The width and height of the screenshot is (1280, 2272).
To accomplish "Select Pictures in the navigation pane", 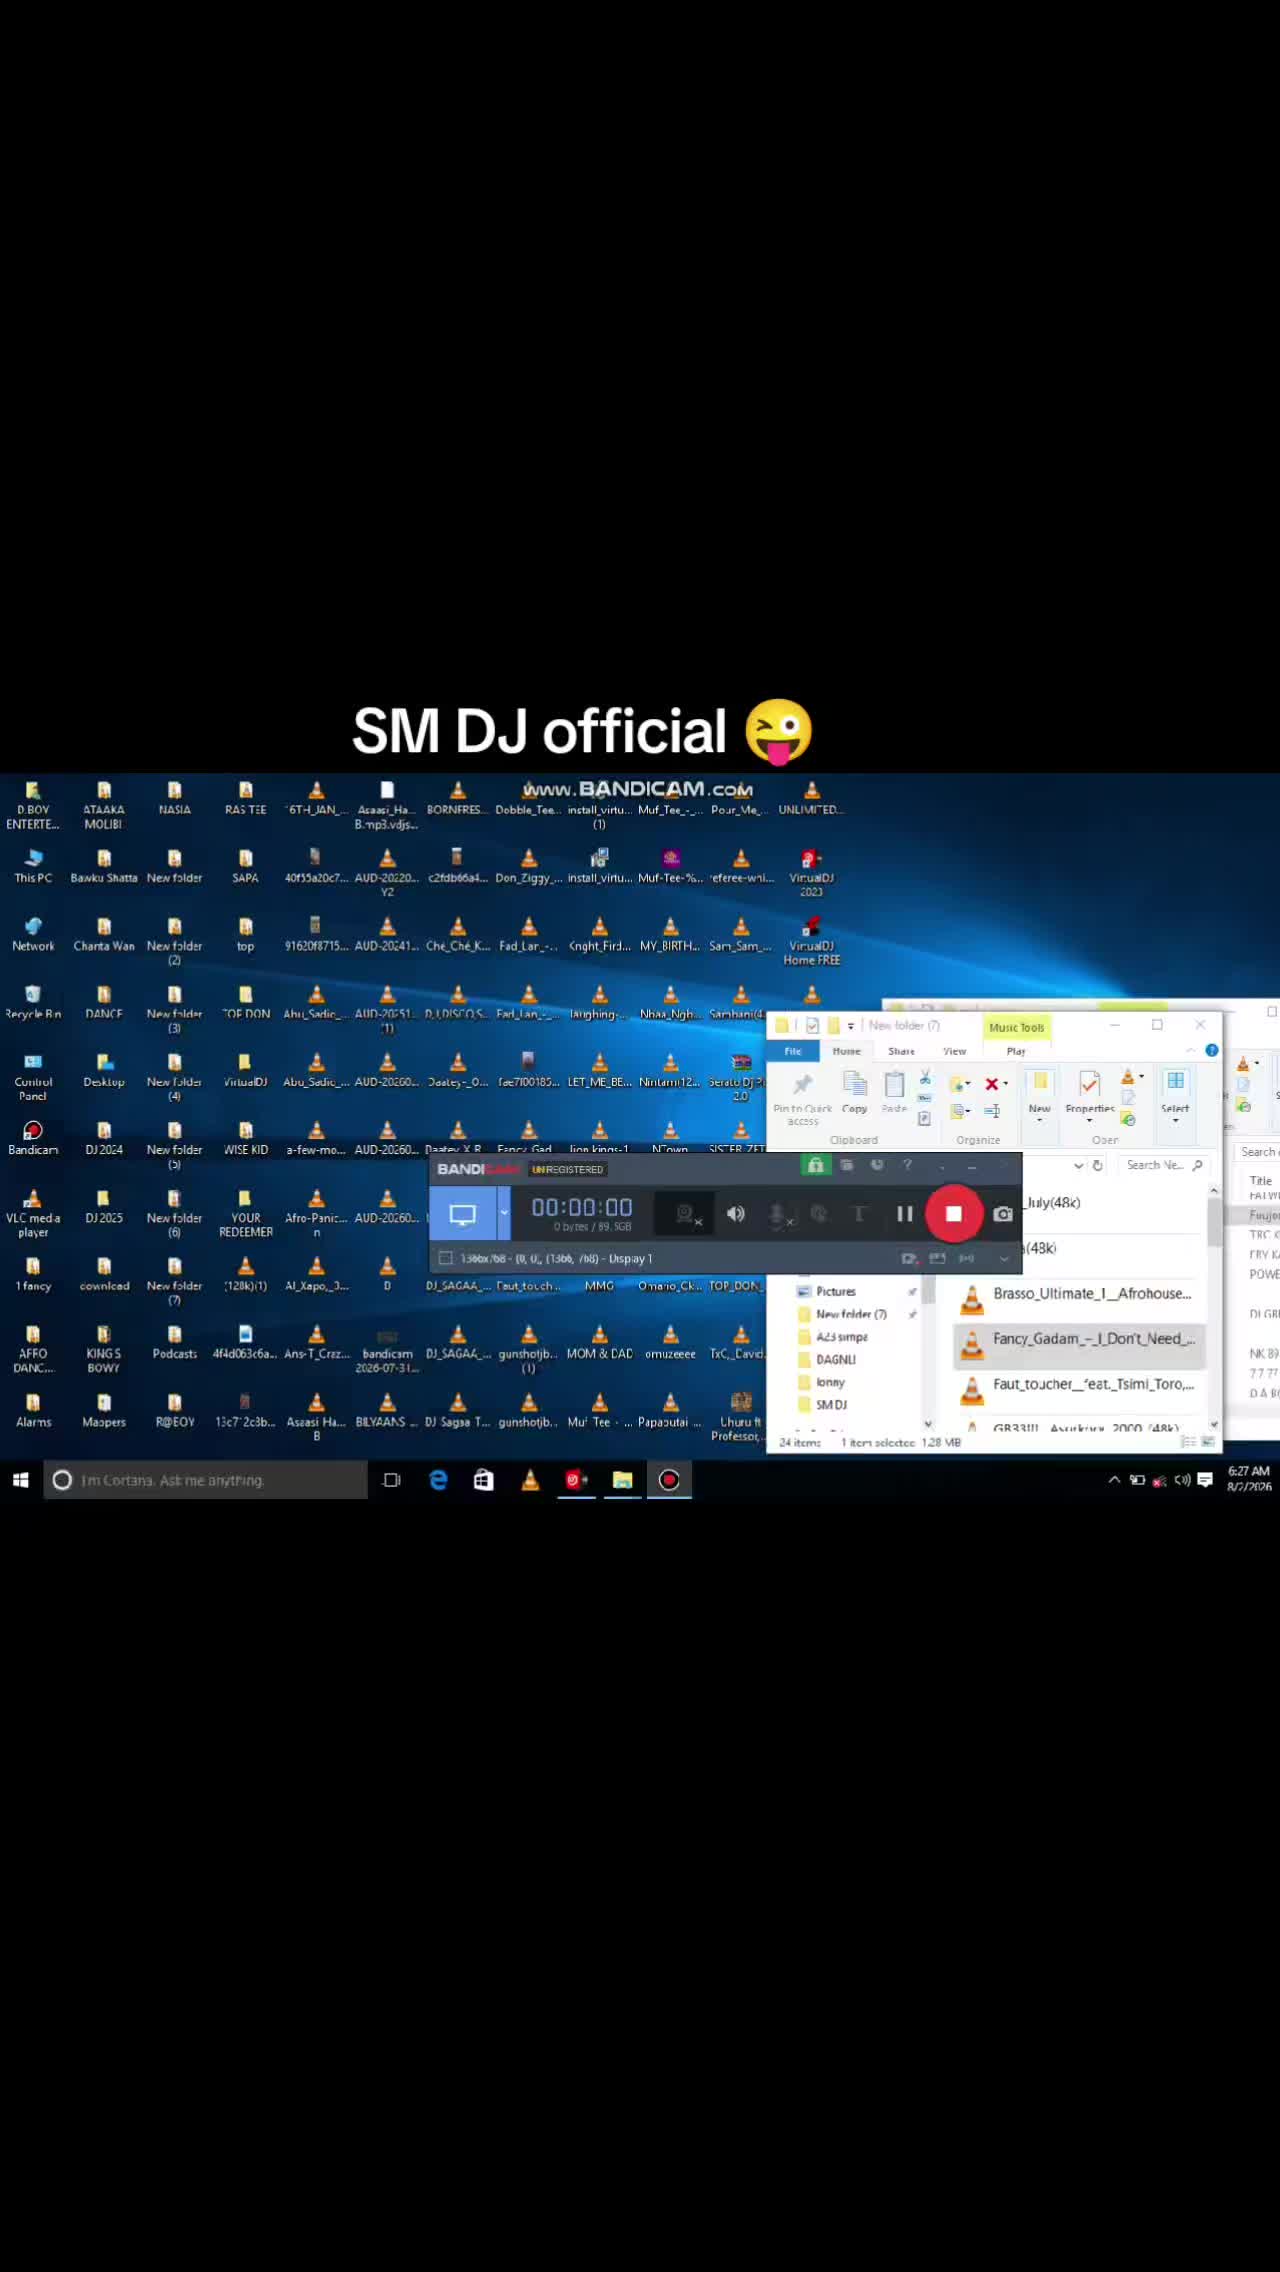I will pos(826,1291).
